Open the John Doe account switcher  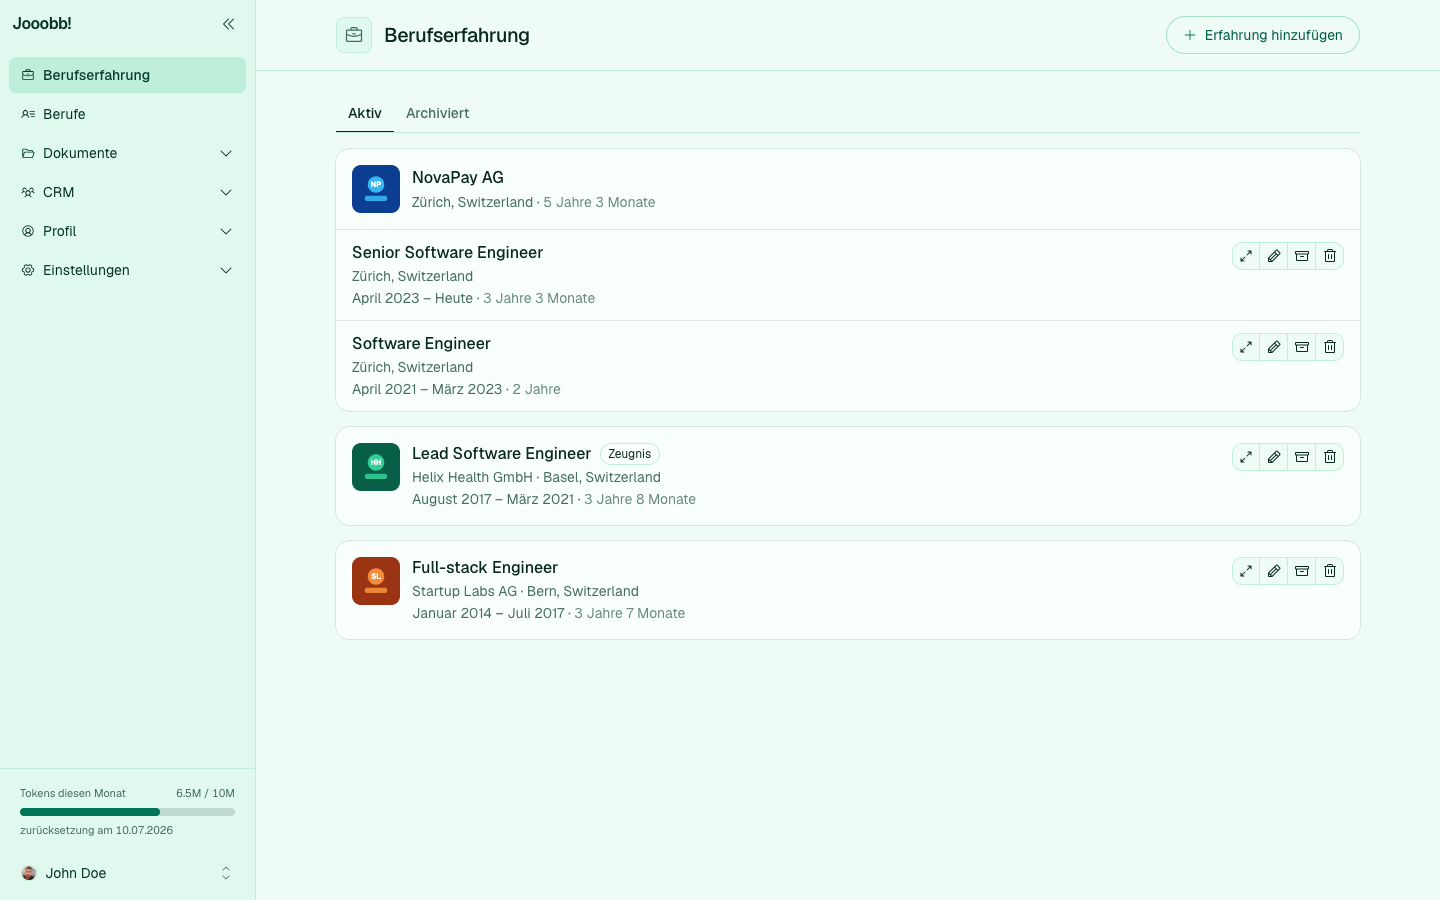click(127, 873)
